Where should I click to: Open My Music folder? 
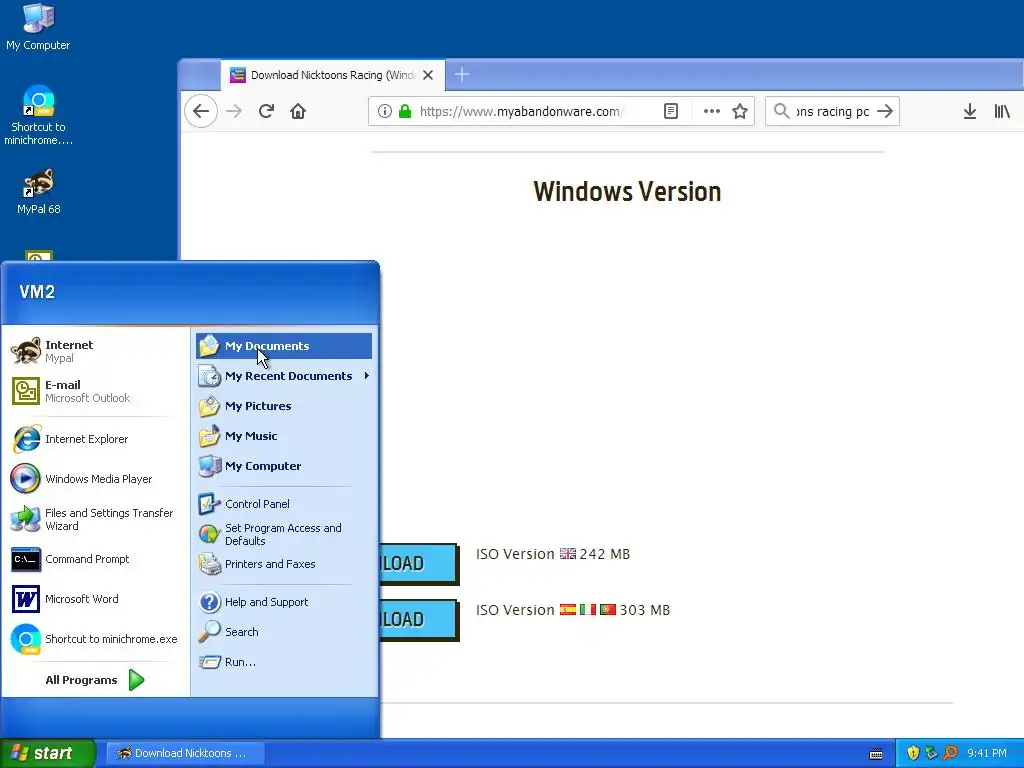click(284, 436)
